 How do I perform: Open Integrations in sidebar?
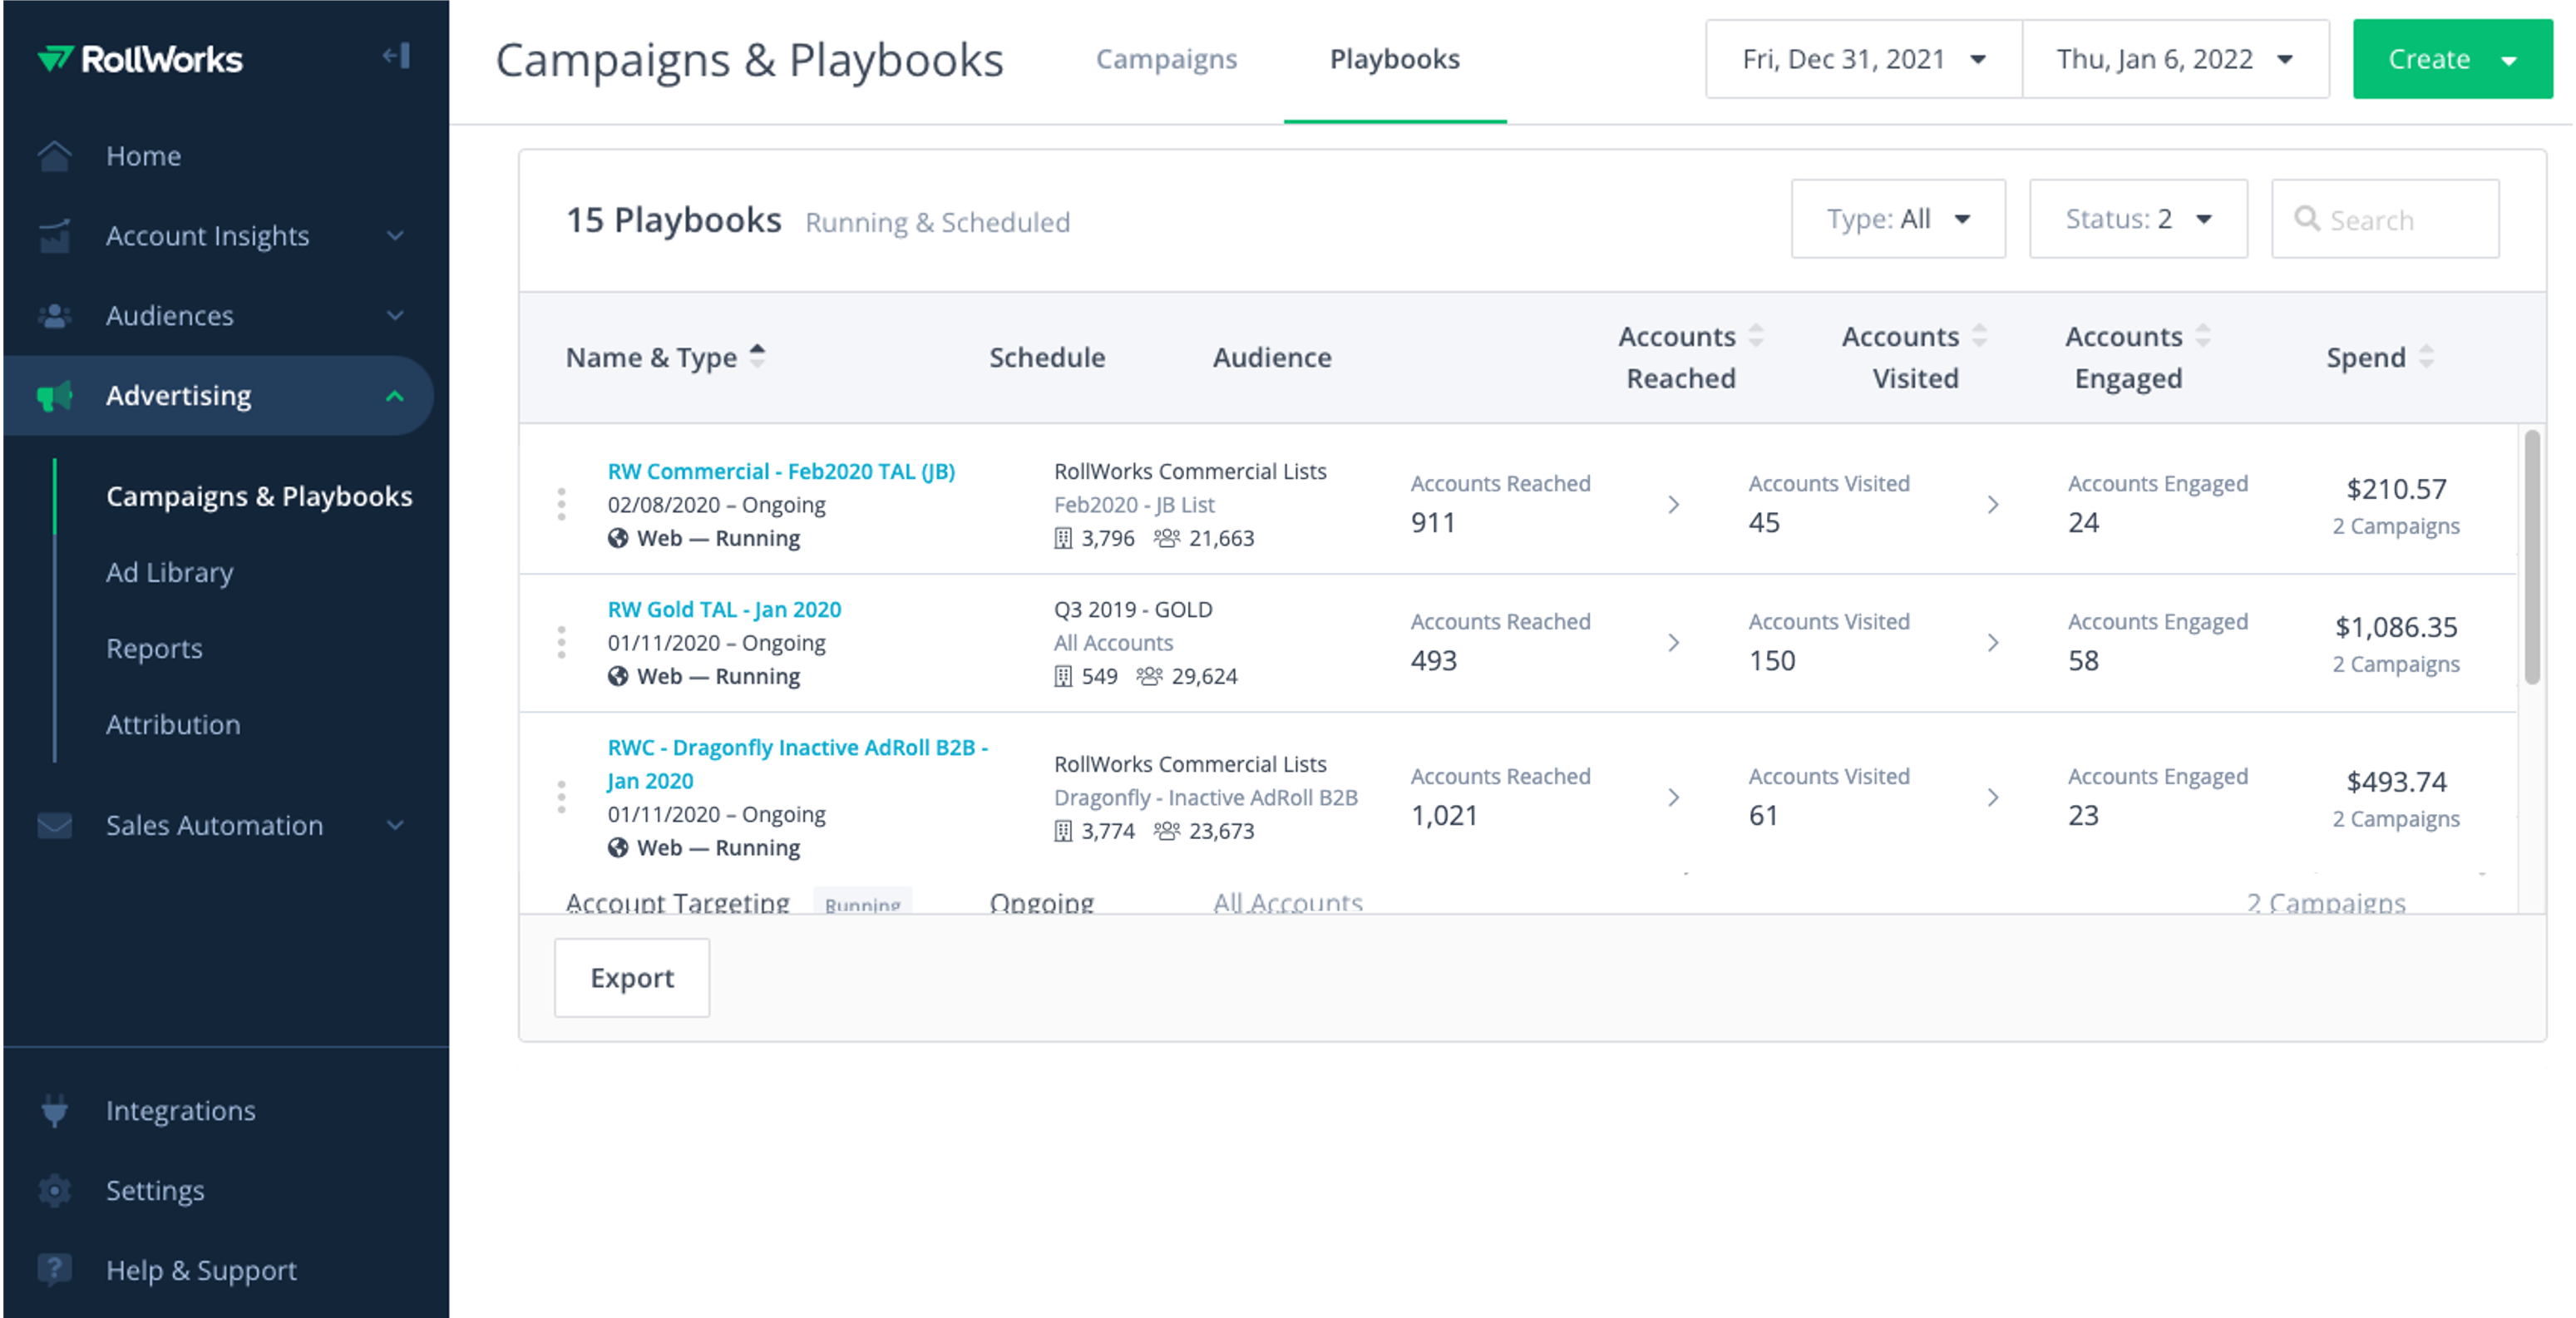coord(181,1111)
